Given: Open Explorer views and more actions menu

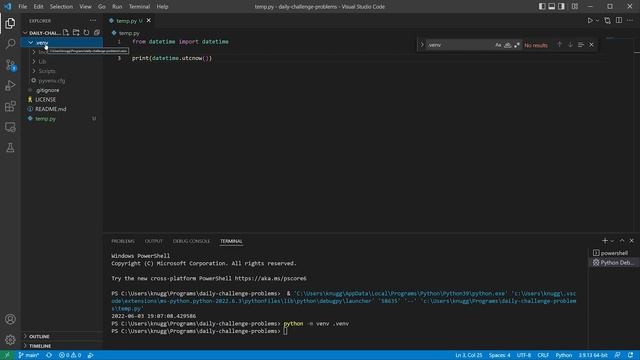Looking at the screenshot, I should (x=93, y=20).
